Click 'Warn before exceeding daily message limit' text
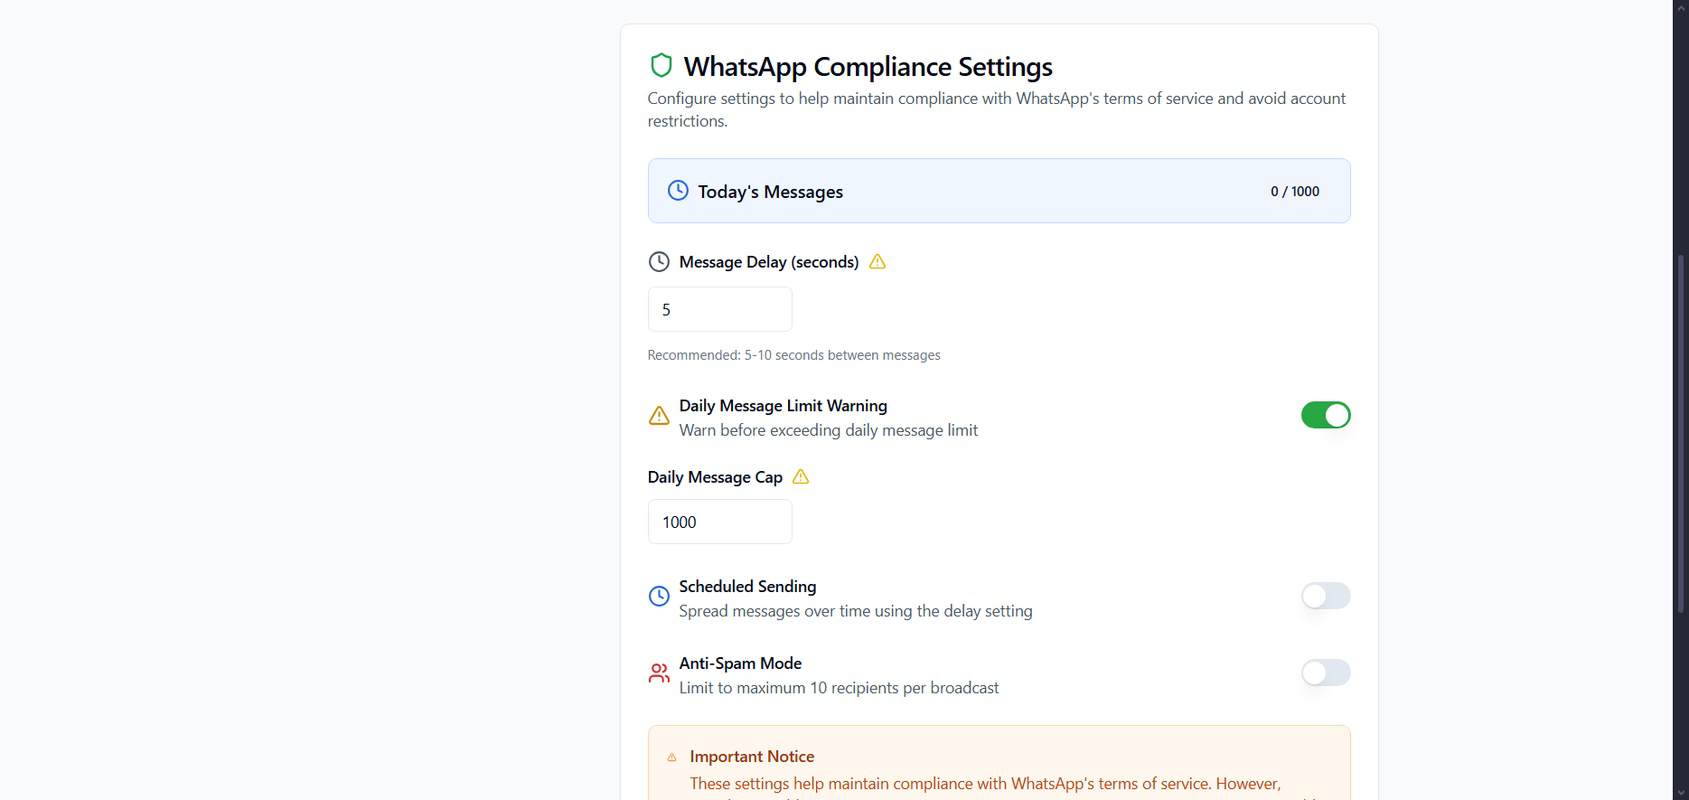This screenshot has height=800, width=1689. pos(828,430)
